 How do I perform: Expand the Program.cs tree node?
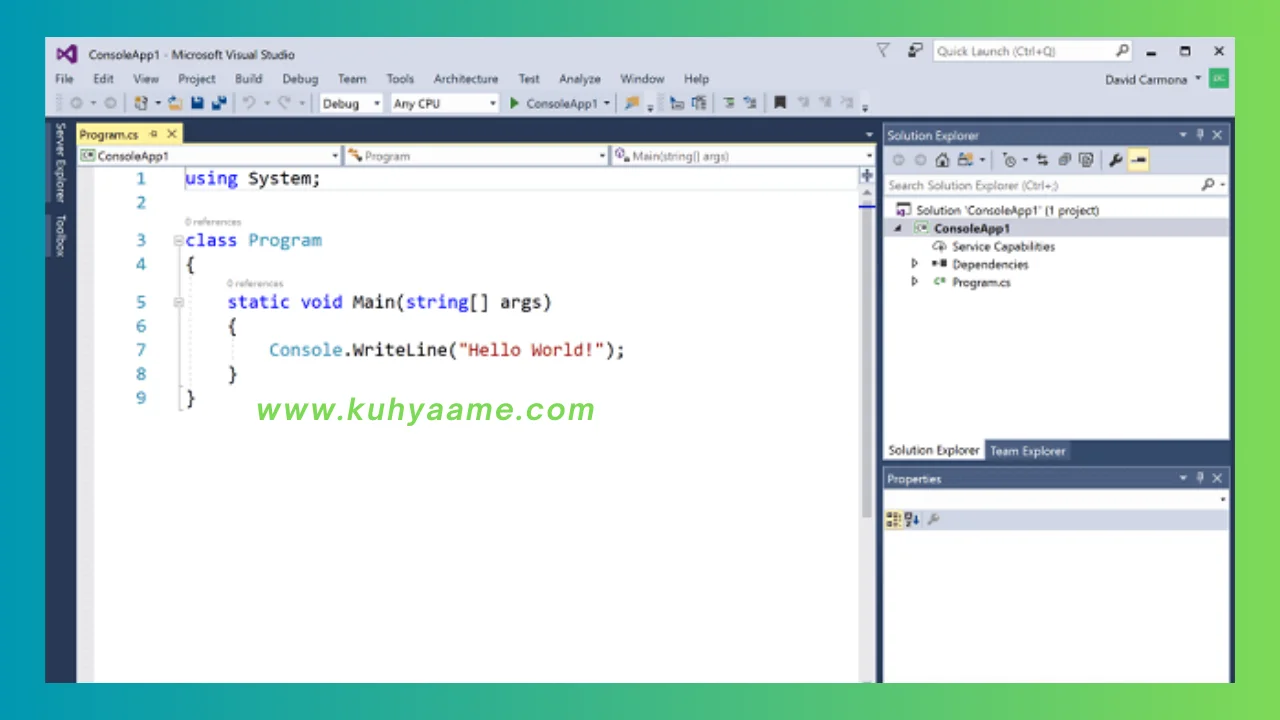tap(914, 282)
